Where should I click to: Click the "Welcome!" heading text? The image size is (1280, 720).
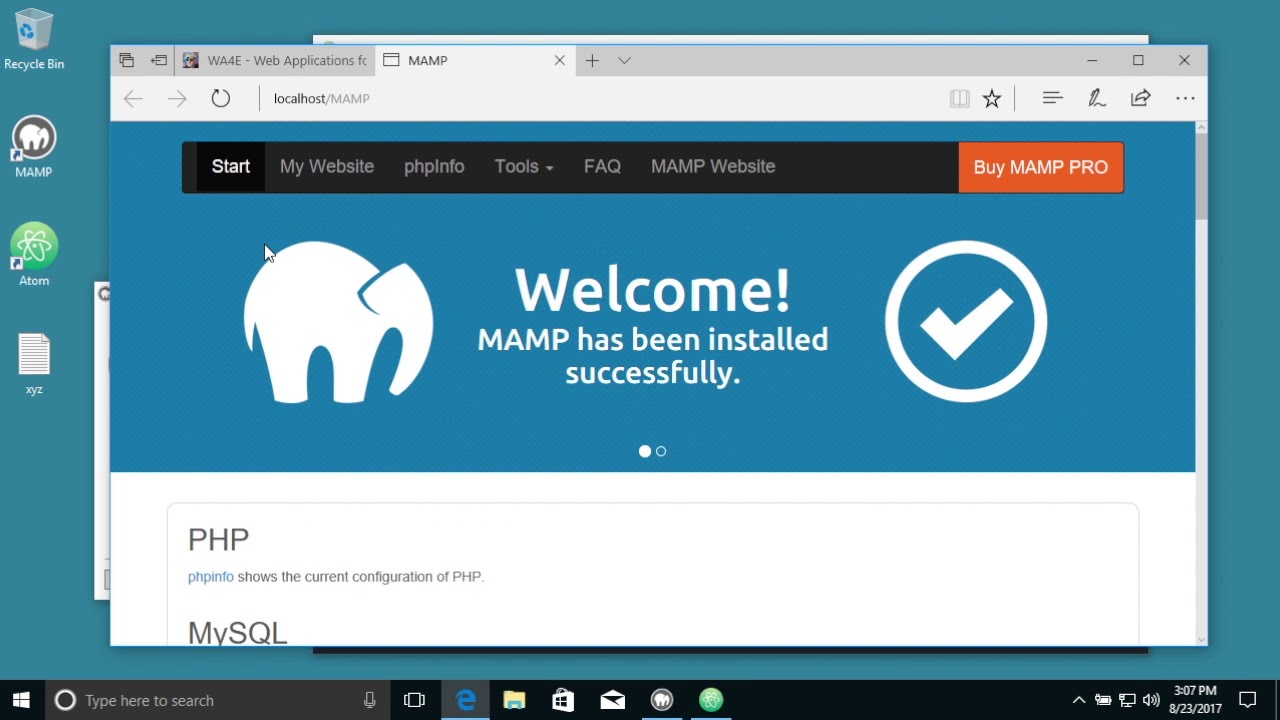pyautogui.click(x=653, y=290)
